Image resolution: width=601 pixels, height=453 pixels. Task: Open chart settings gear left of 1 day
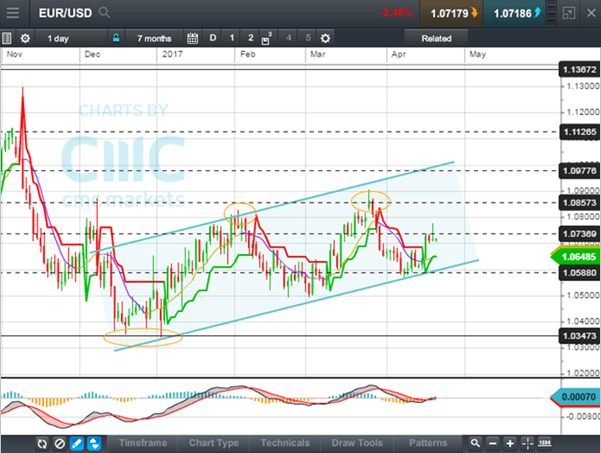click(25, 38)
